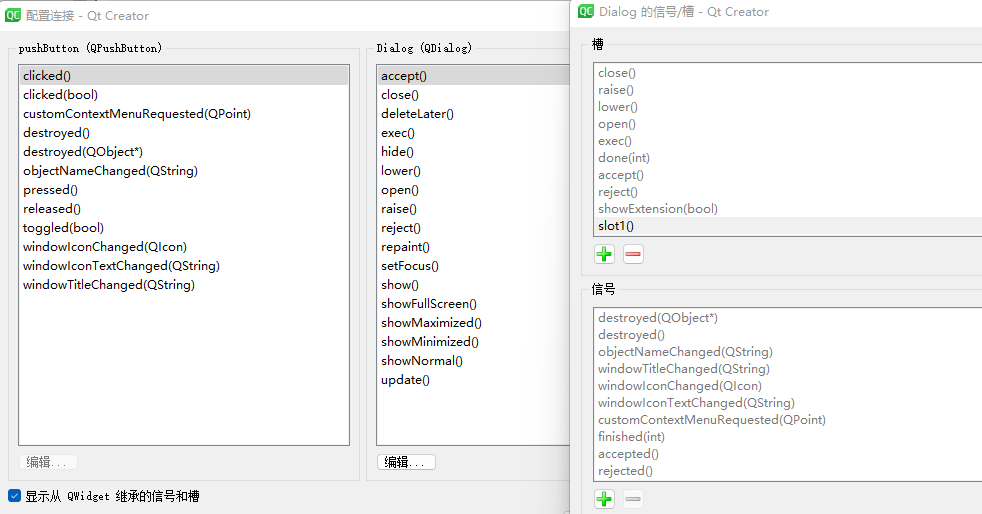Select the toggled(bool) signal
Image resolution: width=982 pixels, height=514 pixels.
[183, 228]
